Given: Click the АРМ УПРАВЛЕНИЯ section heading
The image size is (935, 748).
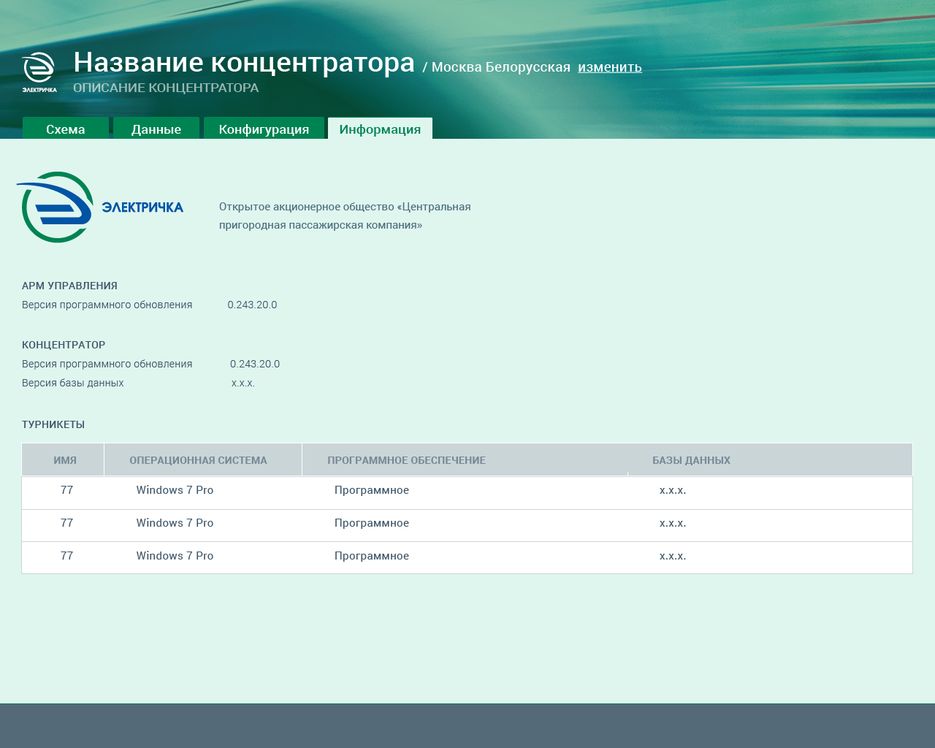Looking at the screenshot, I should pos(70,286).
